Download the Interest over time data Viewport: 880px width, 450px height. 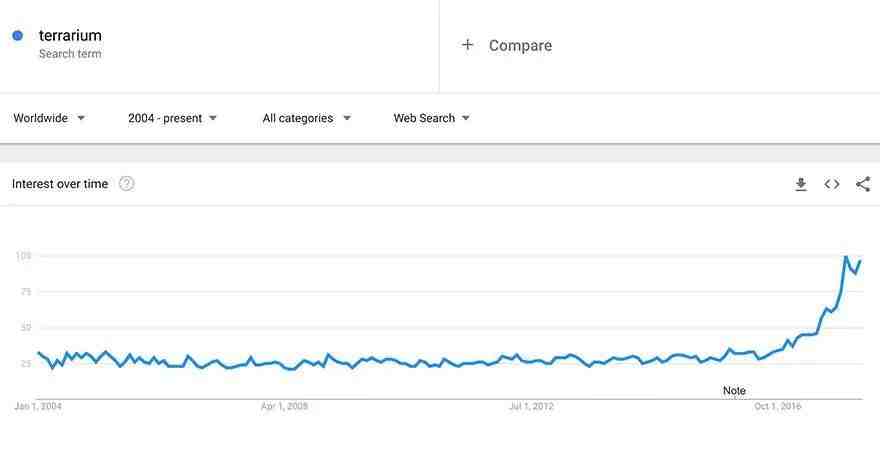pos(801,184)
